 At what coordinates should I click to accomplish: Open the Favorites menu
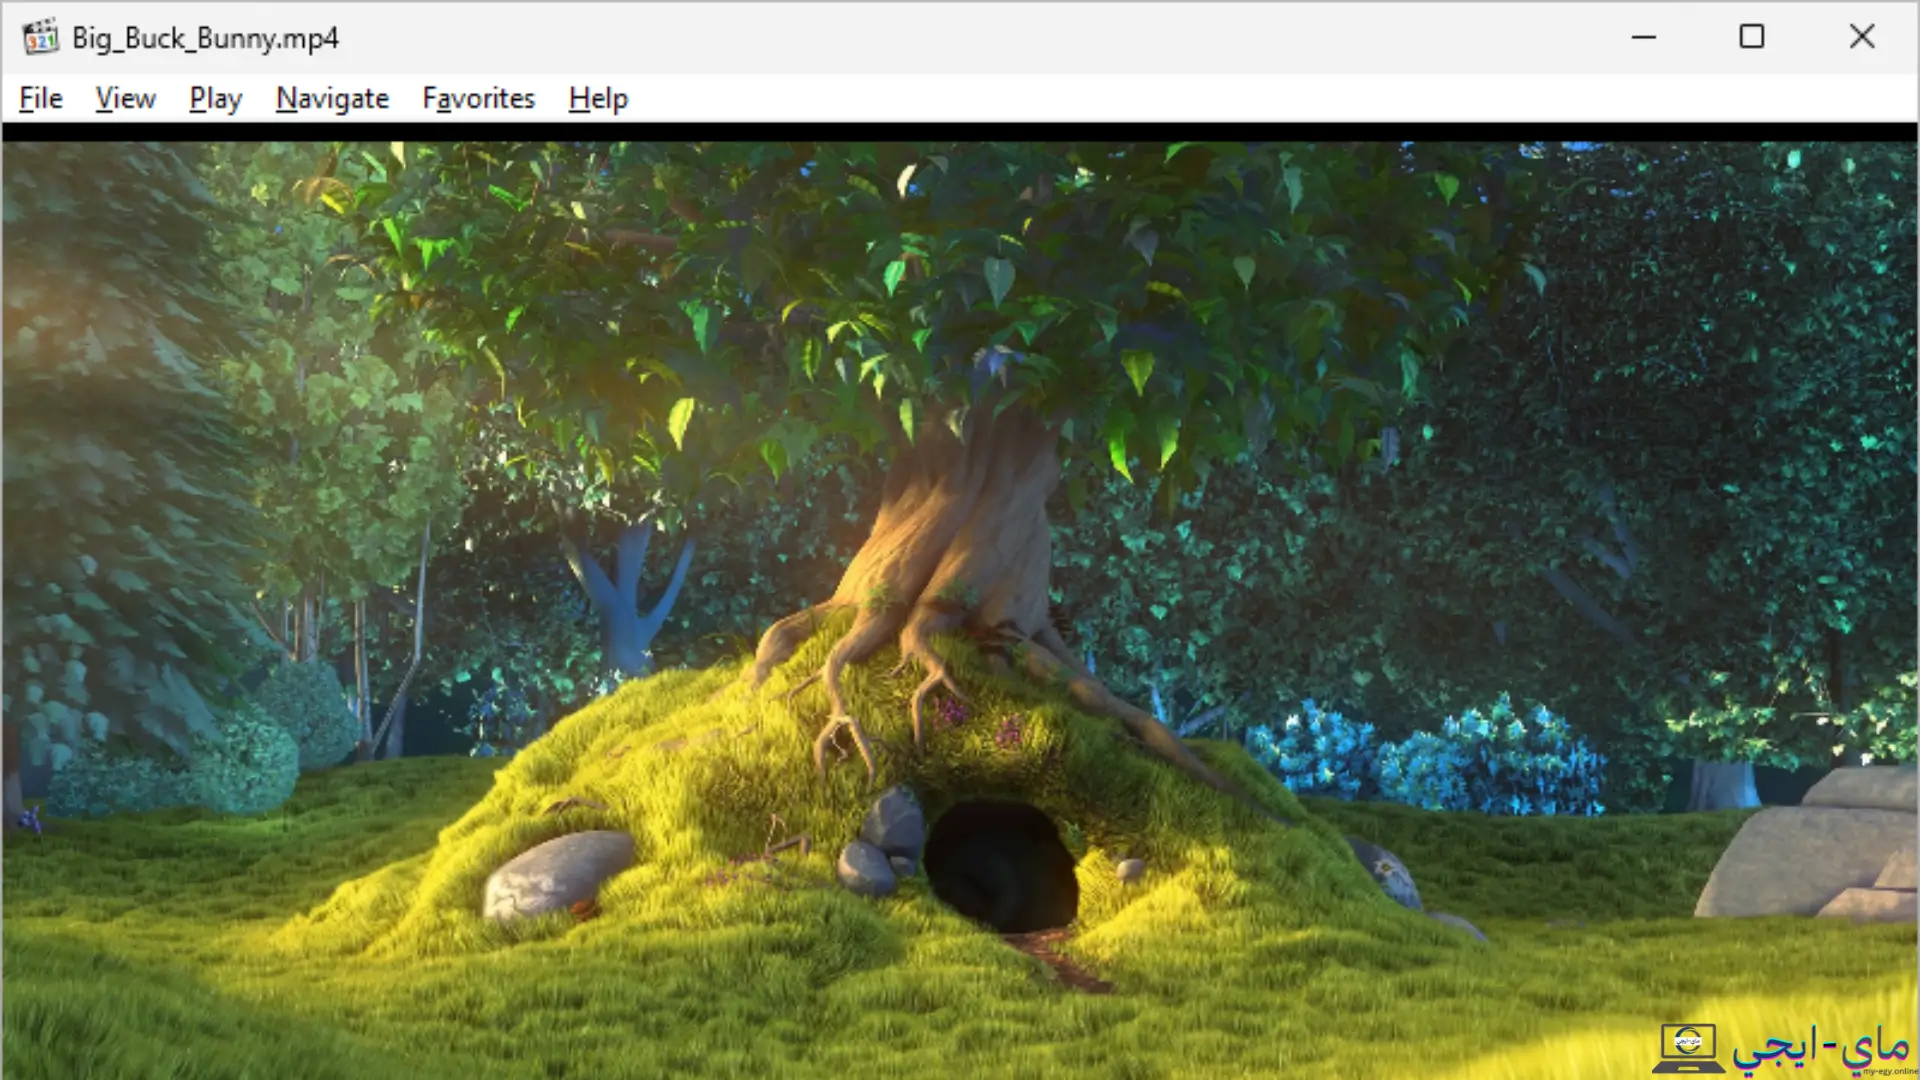478,98
